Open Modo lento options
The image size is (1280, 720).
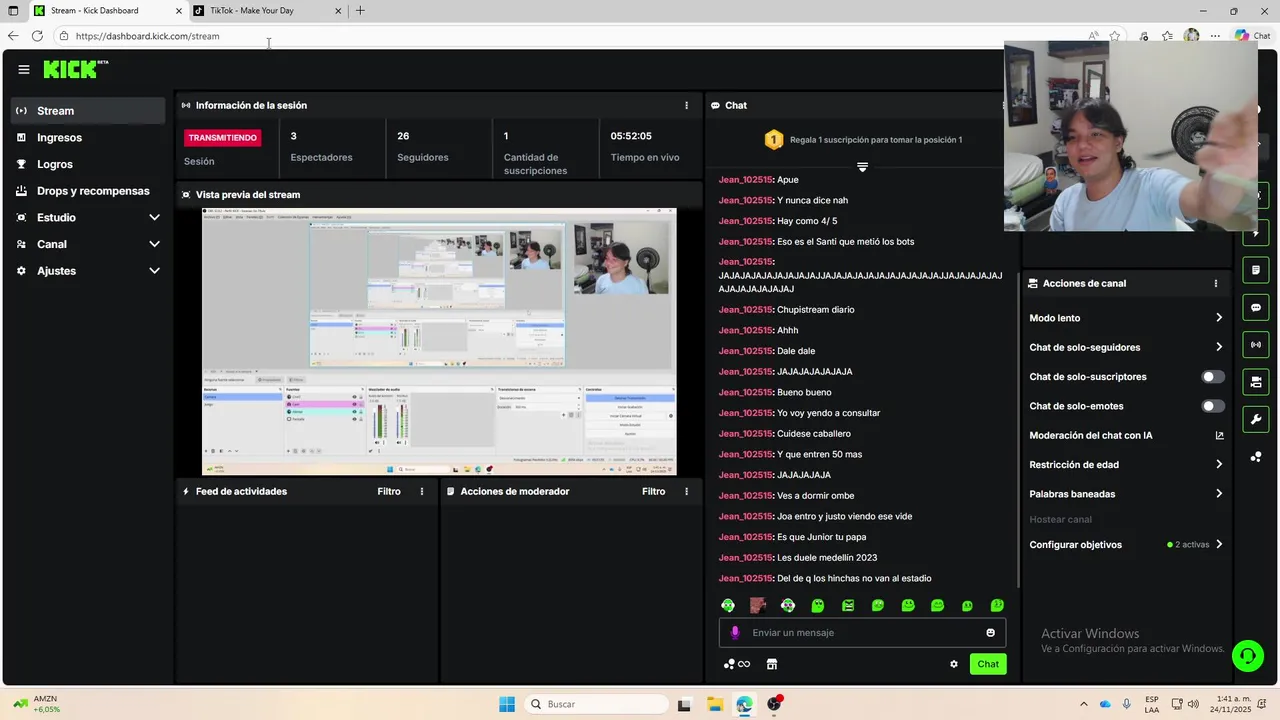point(1126,318)
